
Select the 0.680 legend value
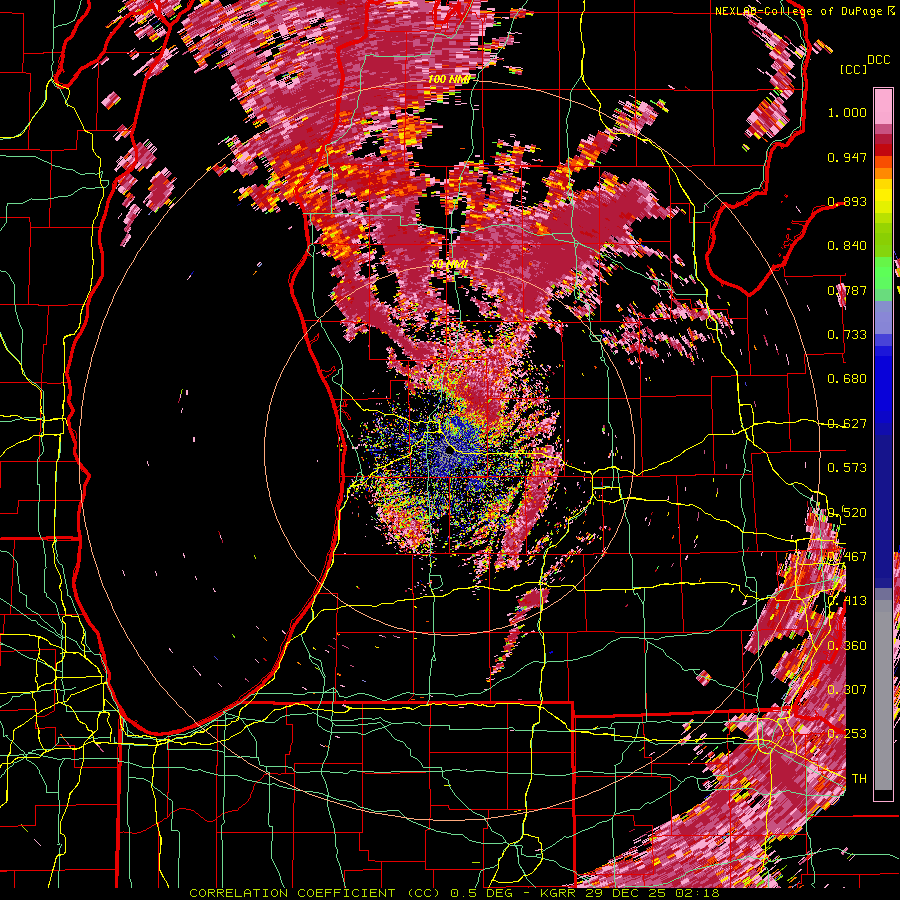click(847, 379)
